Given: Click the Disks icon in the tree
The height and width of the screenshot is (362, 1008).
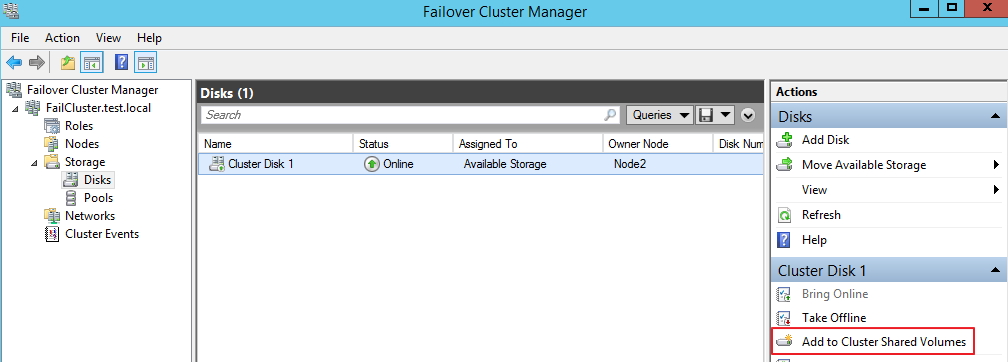Looking at the screenshot, I should pyautogui.click(x=71, y=180).
